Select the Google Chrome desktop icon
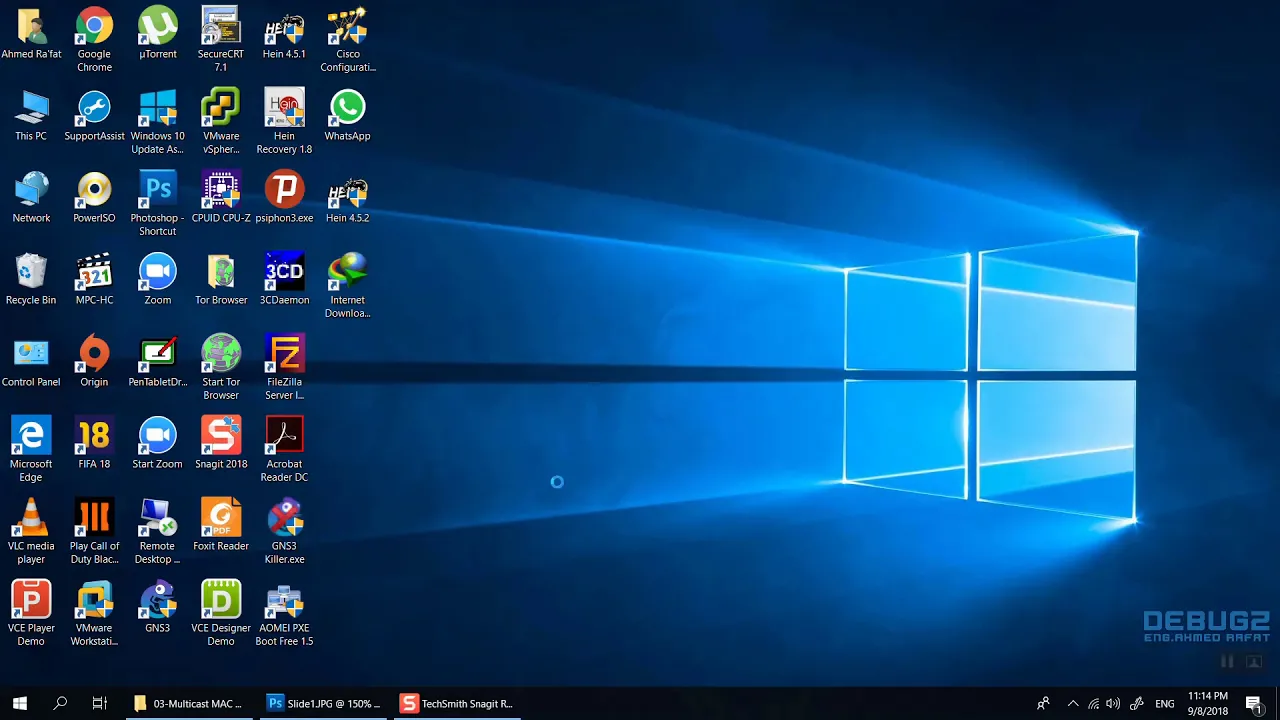The image size is (1280, 720). point(94,40)
